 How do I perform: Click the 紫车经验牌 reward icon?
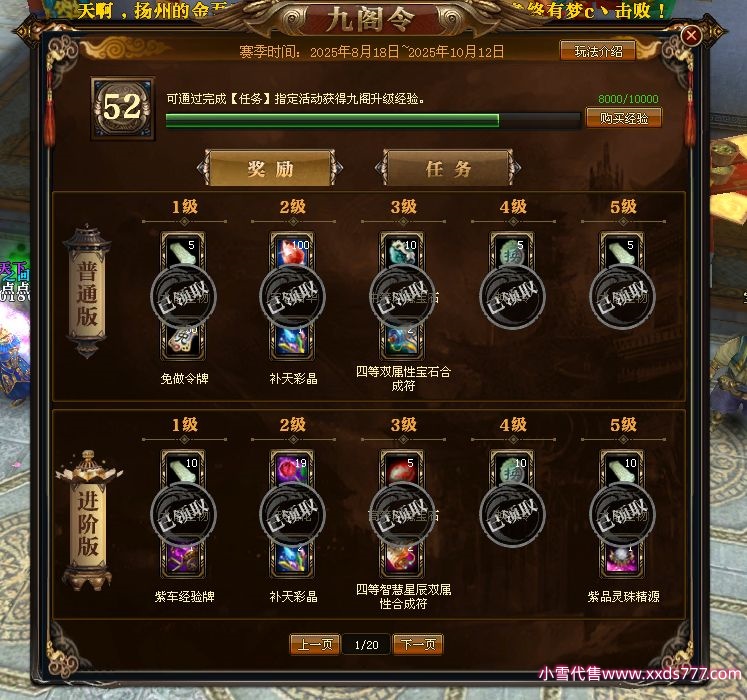pos(183,558)
